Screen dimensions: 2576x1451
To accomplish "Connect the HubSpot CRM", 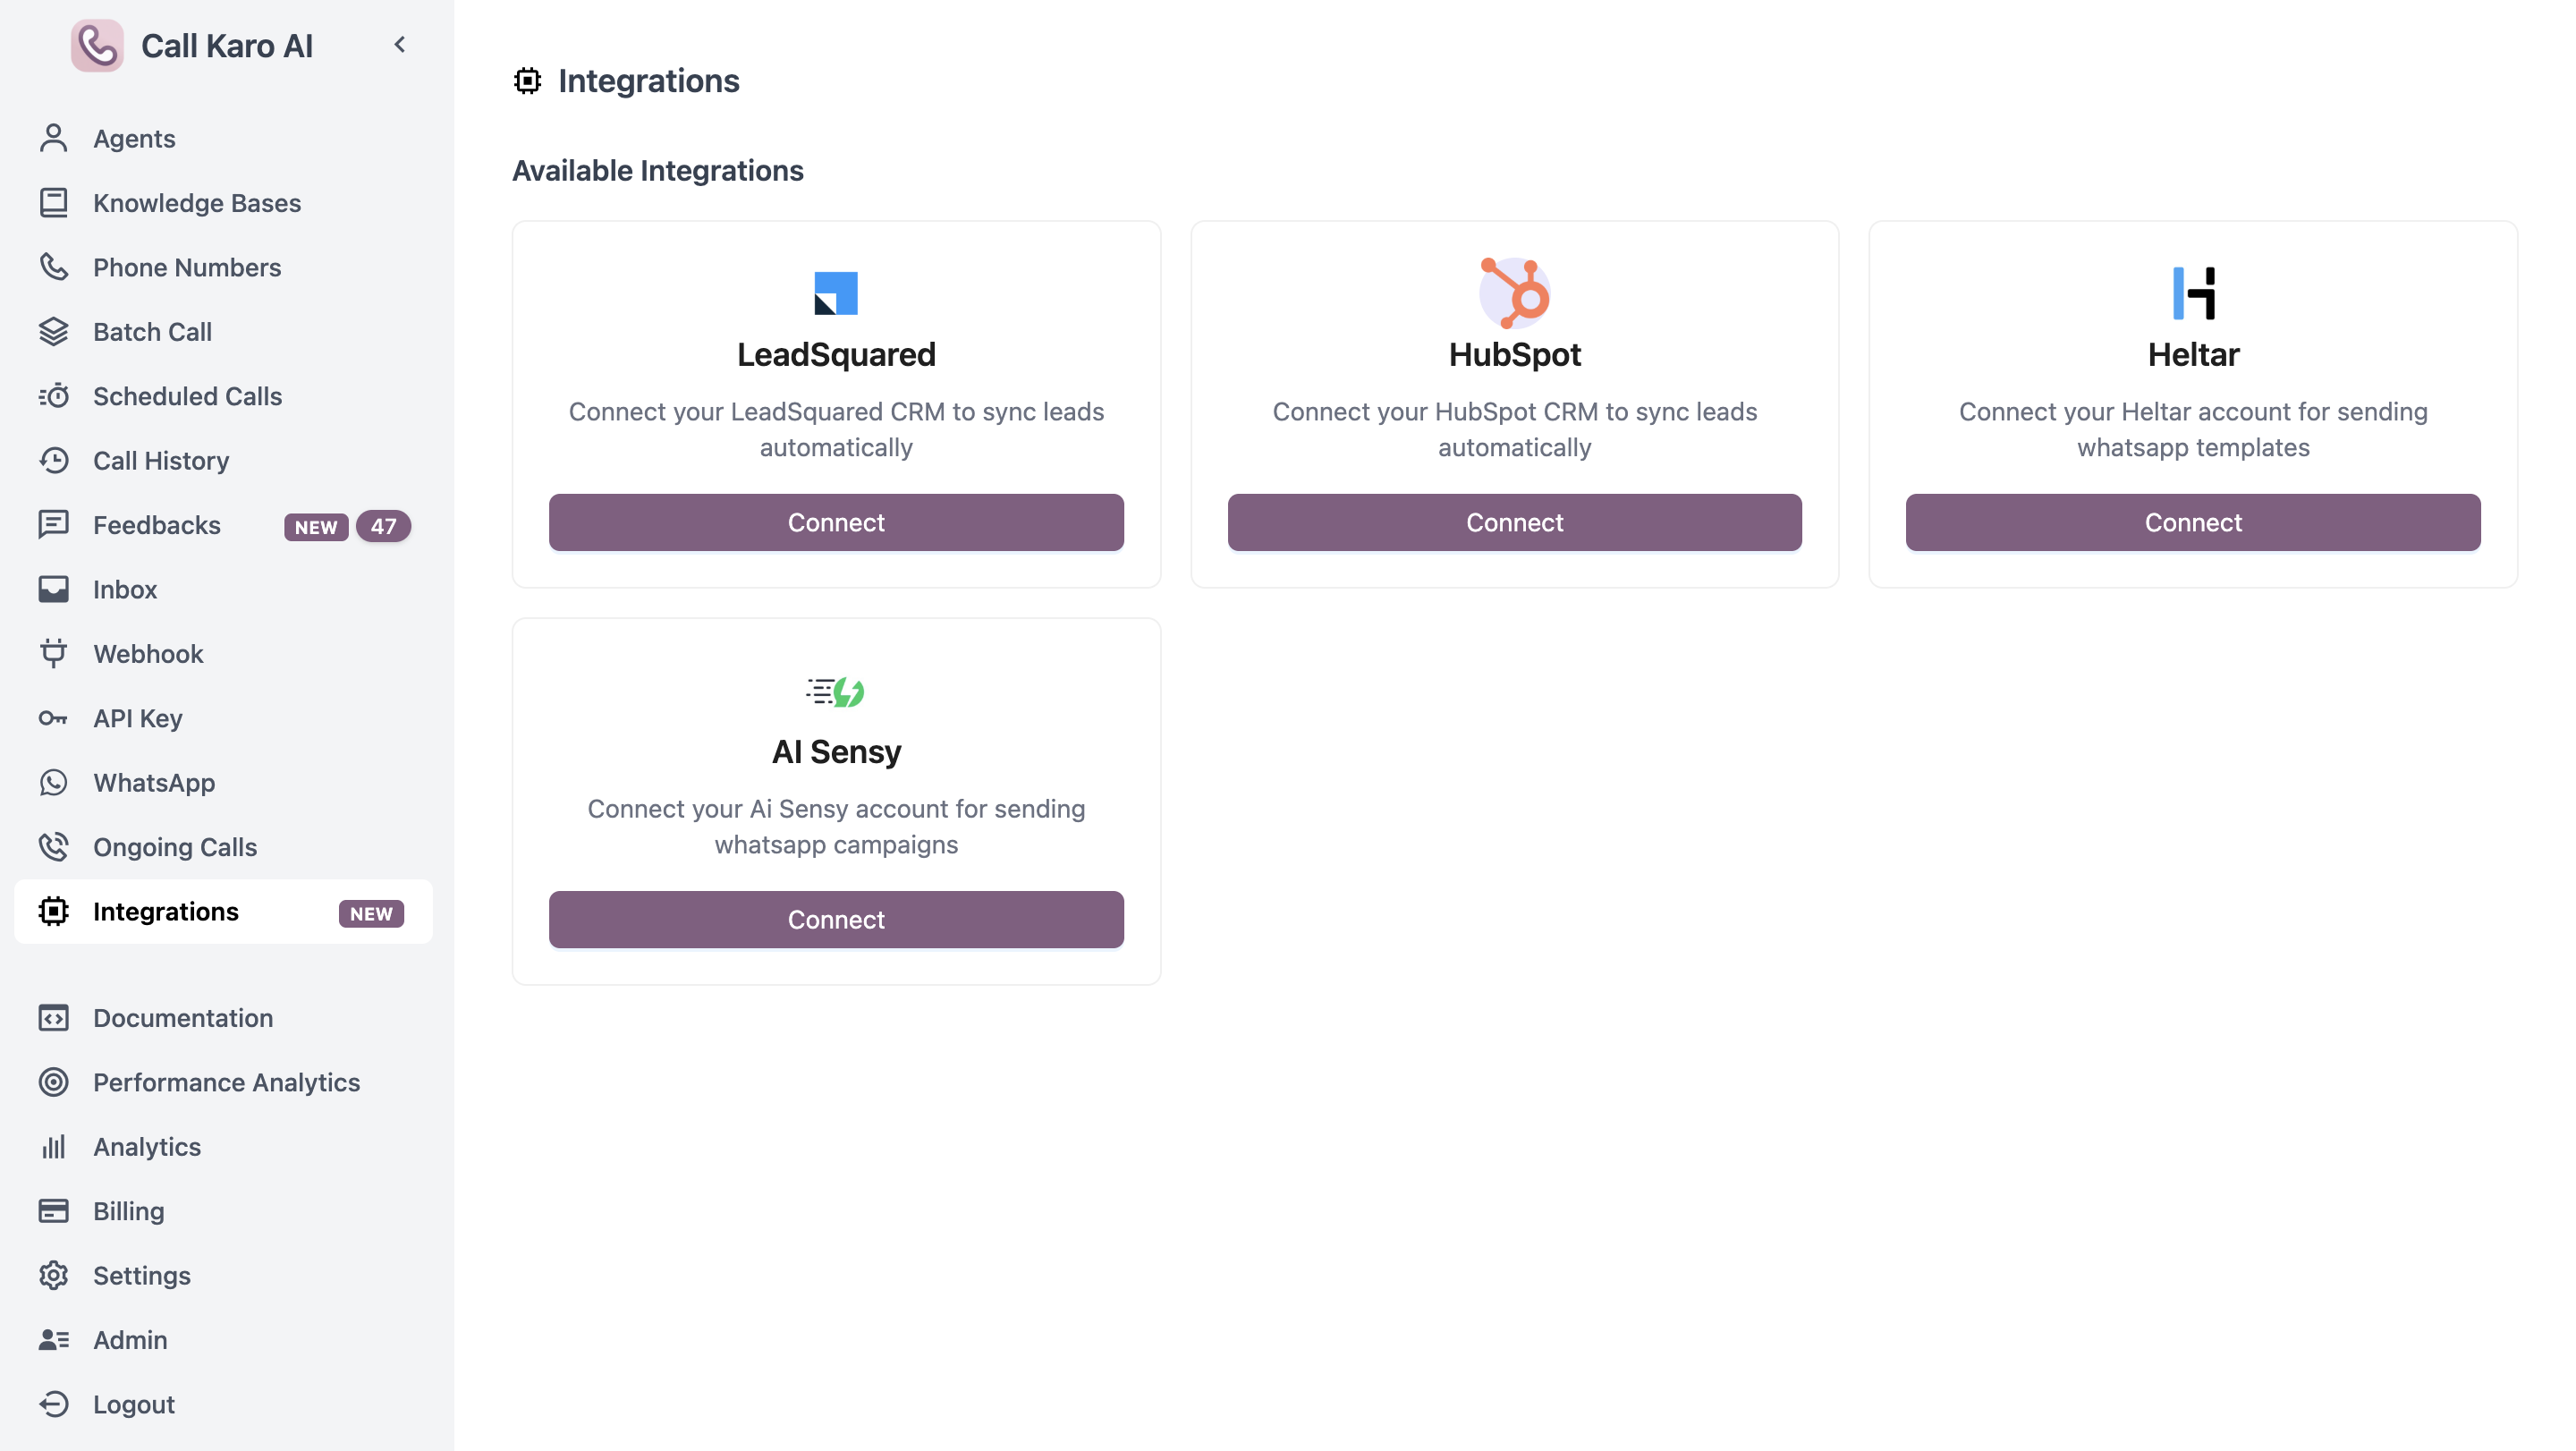I will [x=1514, y=522].
